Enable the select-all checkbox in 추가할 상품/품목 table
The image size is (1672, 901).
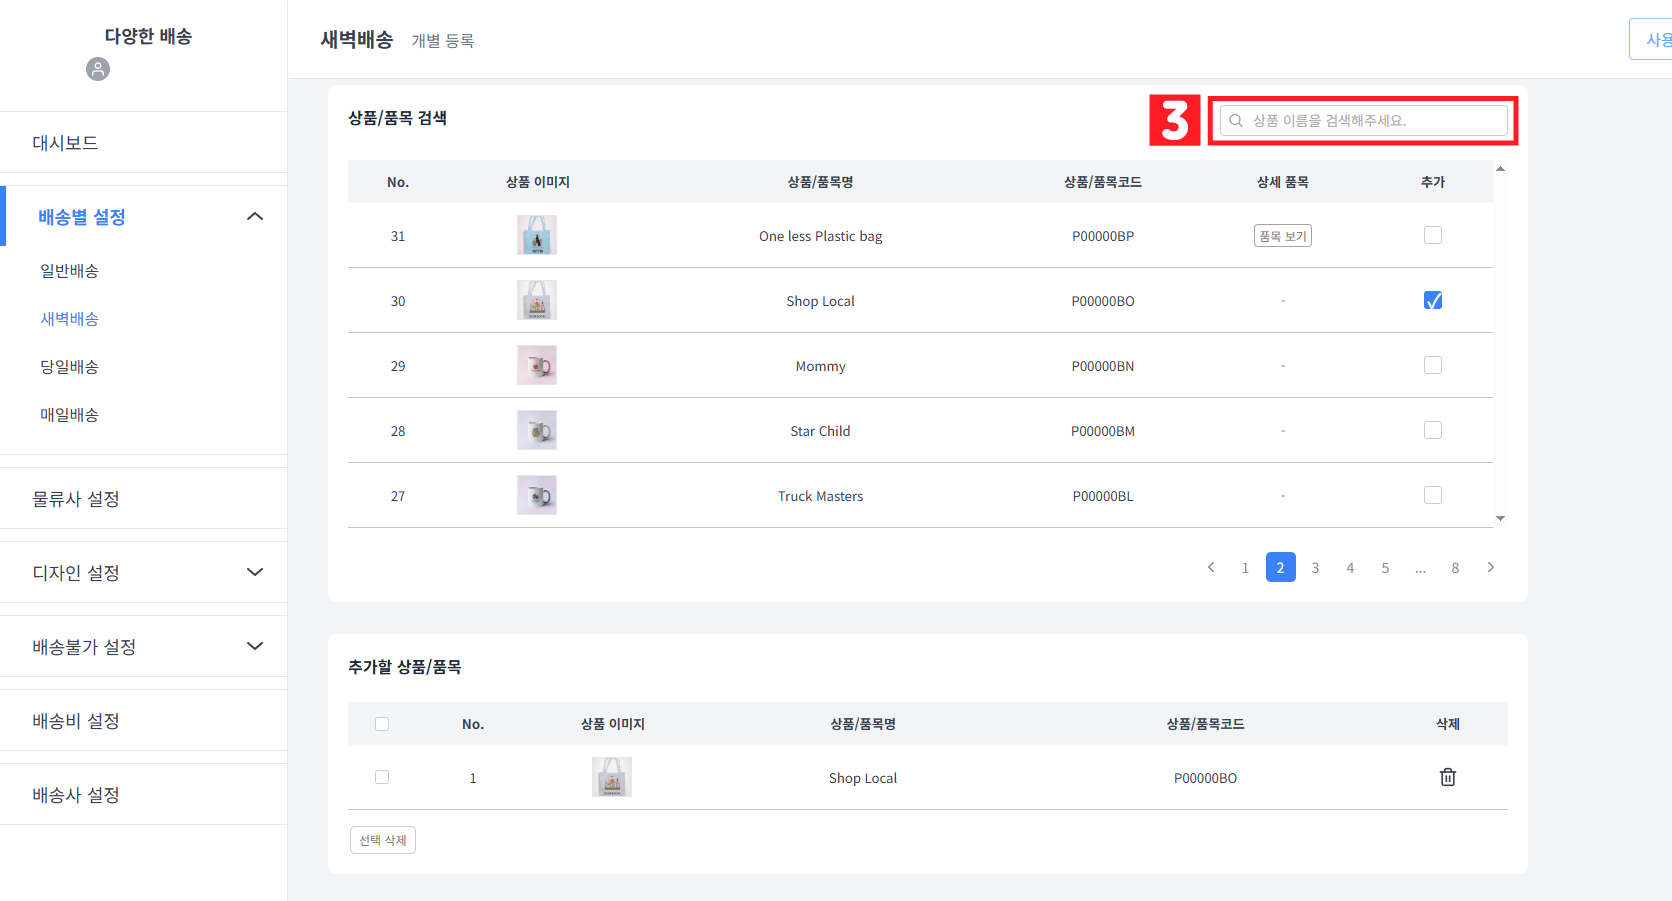381,723
